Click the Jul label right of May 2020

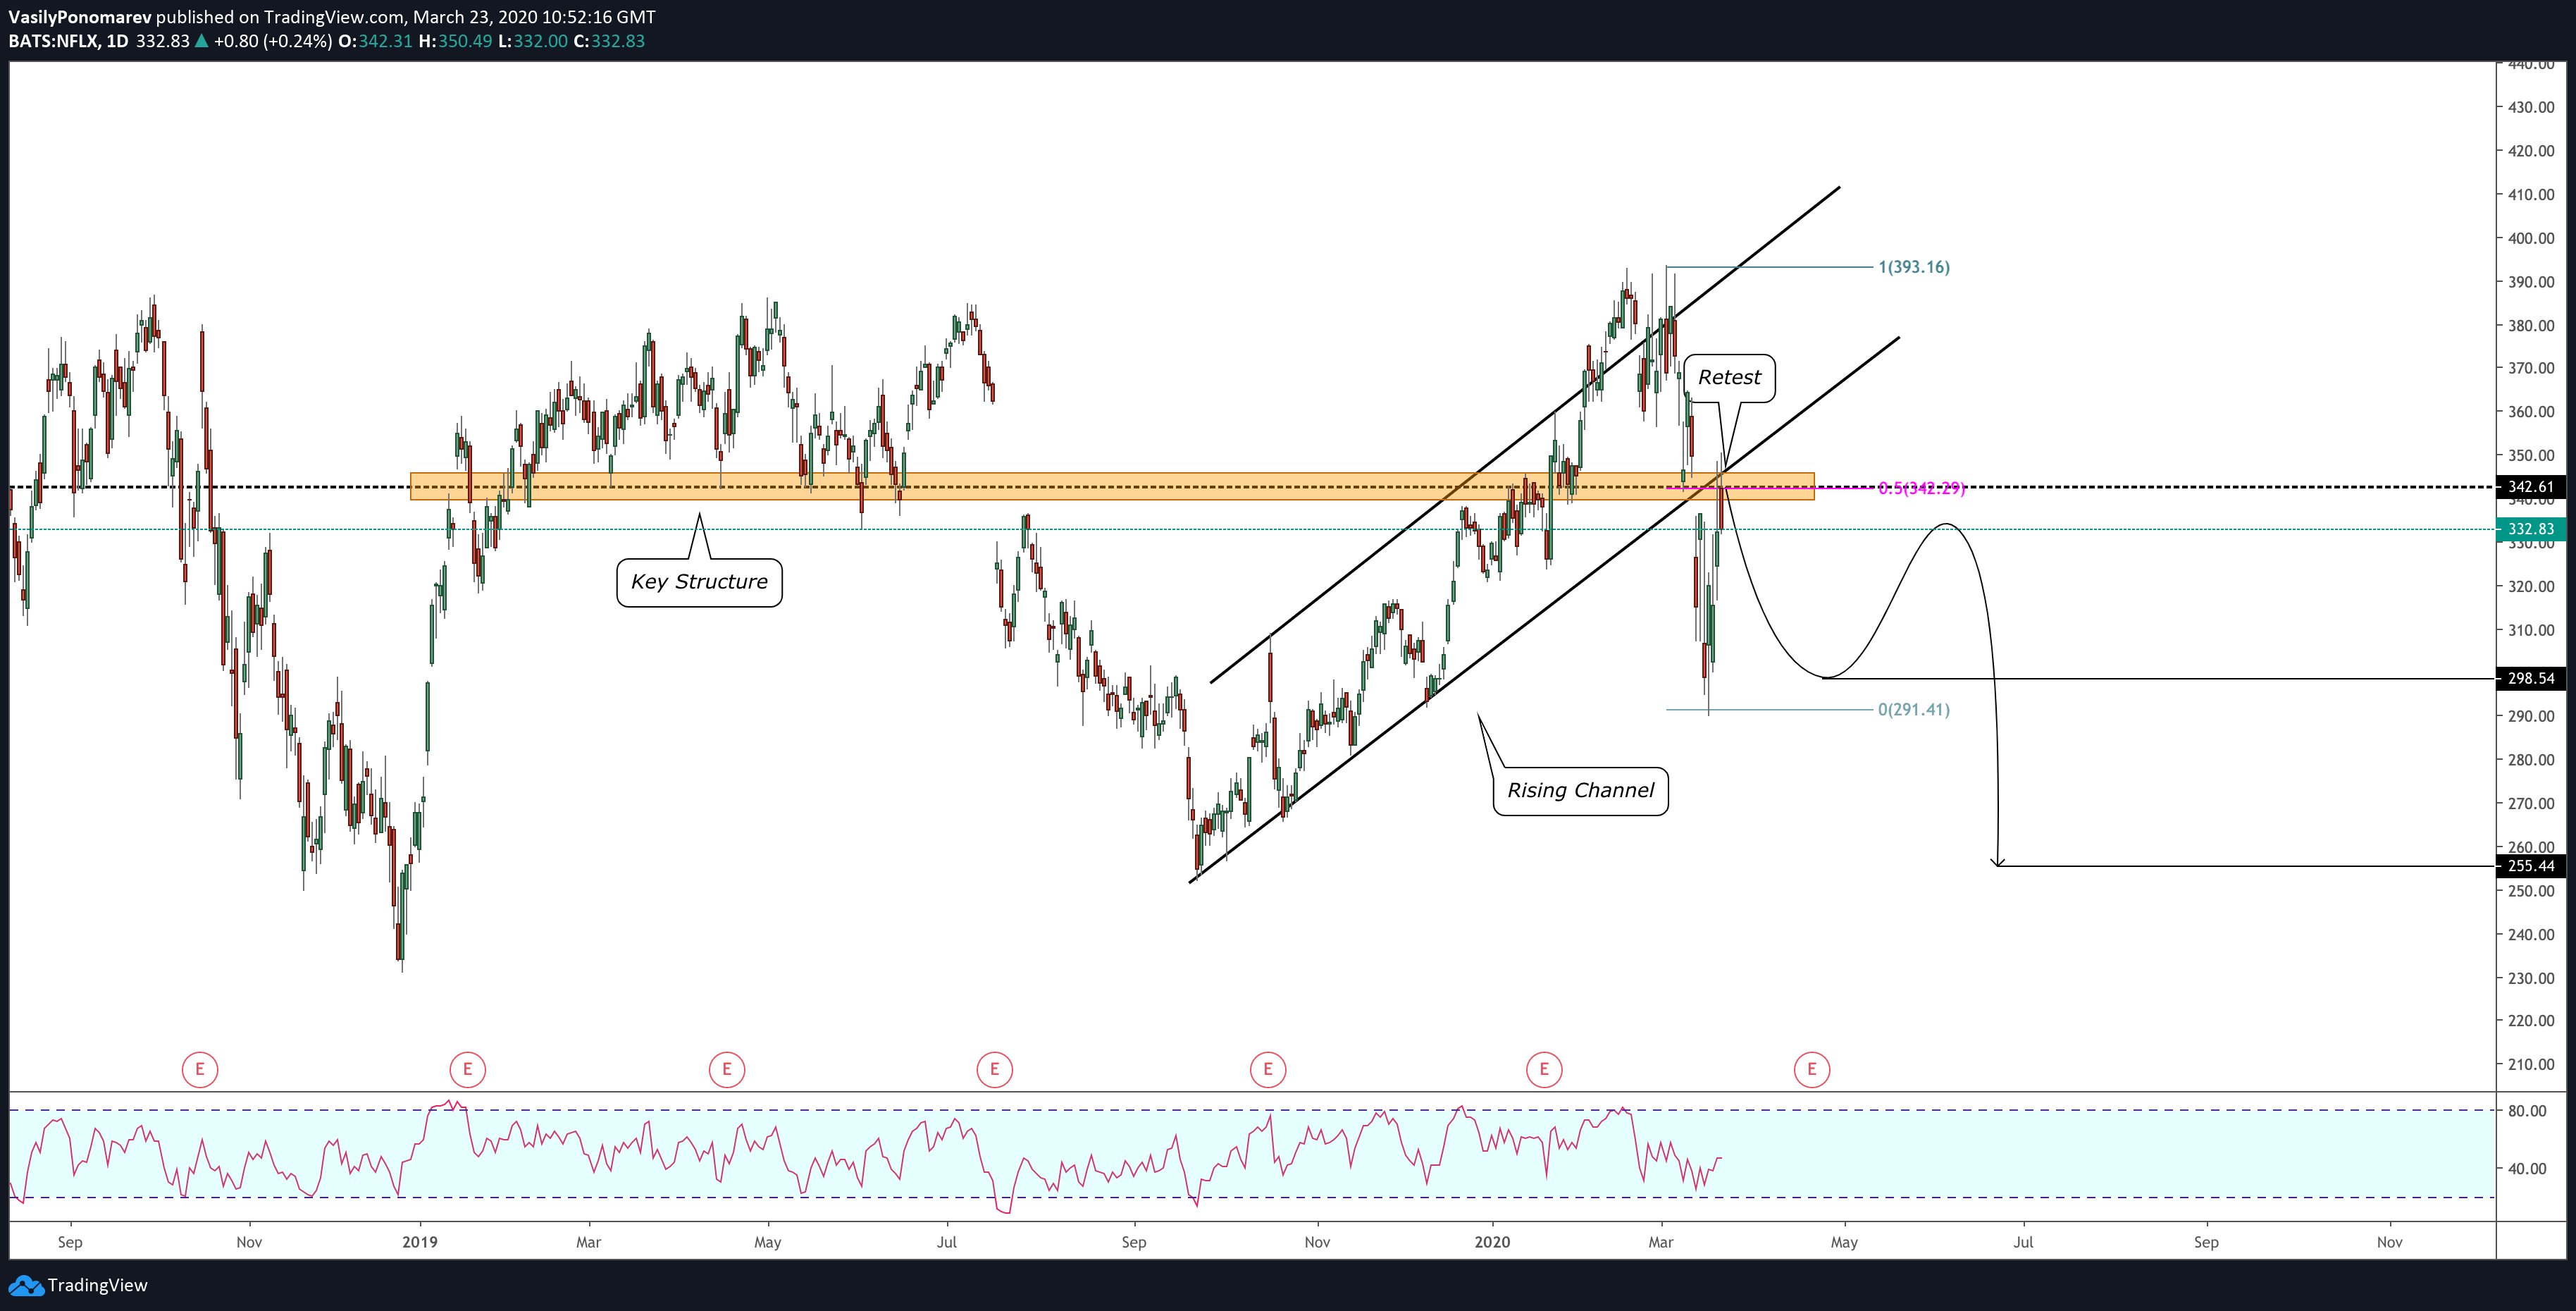pyautogui.click(x=2023, y=1242)
